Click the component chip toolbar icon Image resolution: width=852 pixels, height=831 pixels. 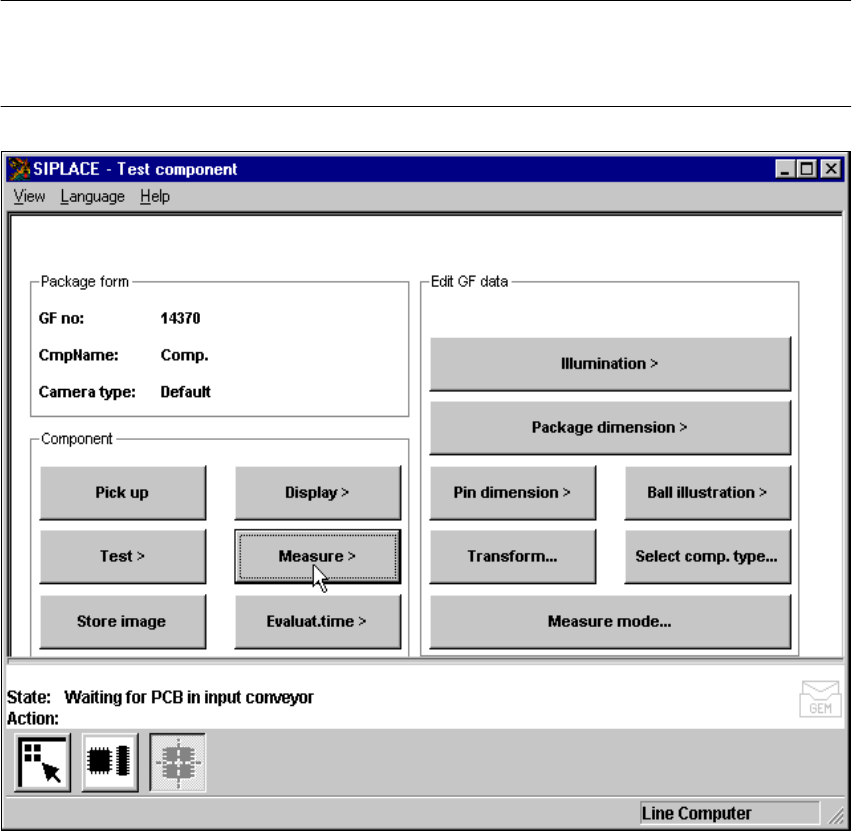[x=110, y=764]
